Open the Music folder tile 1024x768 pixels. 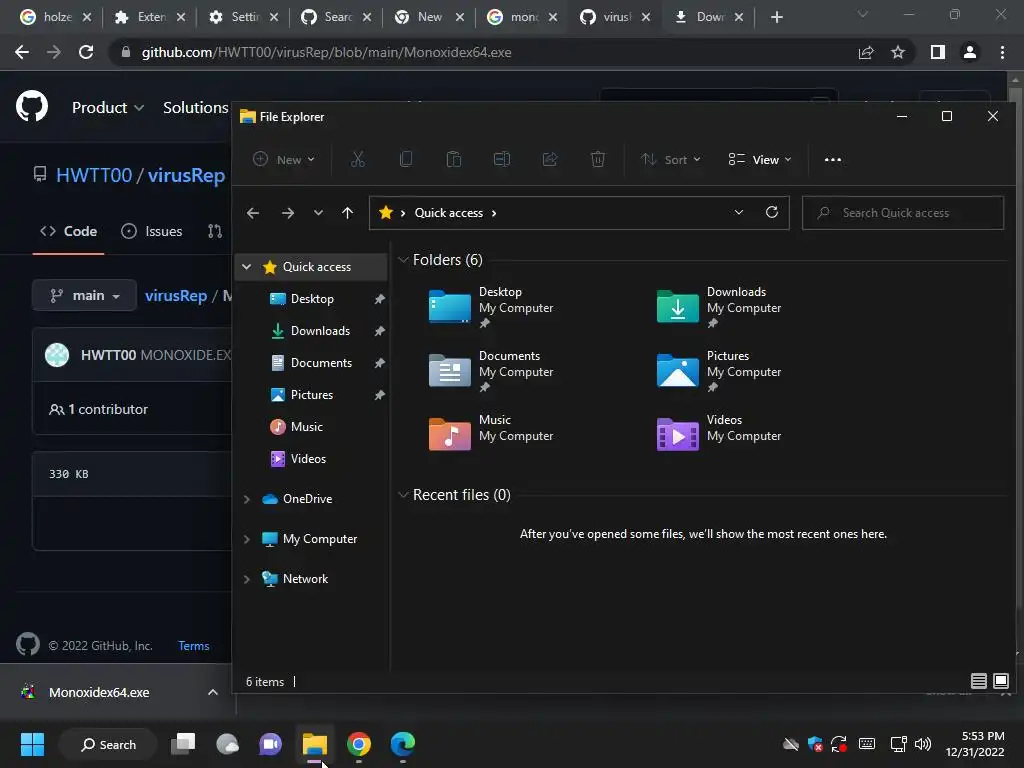click(x=491, y=435)
